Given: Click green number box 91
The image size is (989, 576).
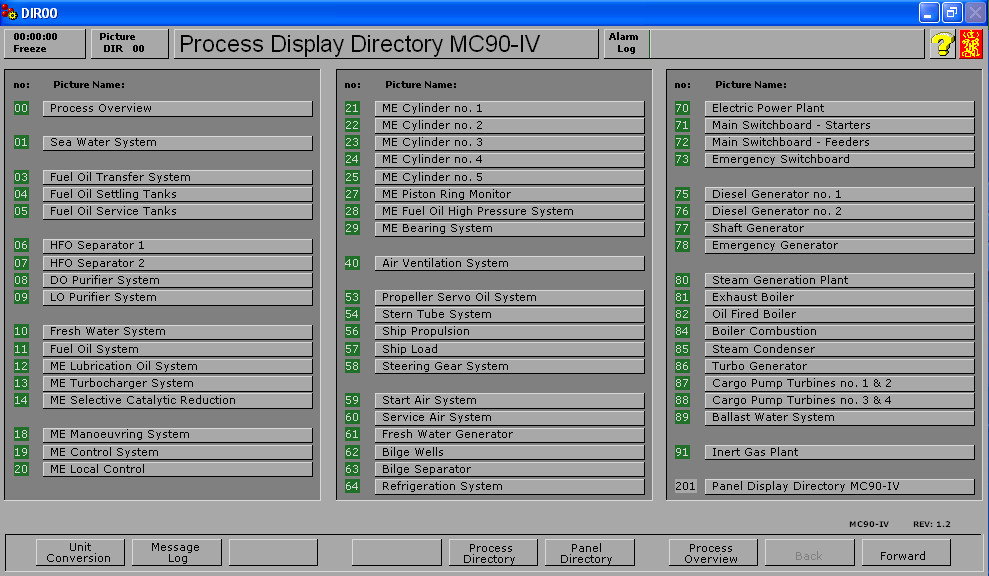Looking at the screenshot, I should (682, 453).
